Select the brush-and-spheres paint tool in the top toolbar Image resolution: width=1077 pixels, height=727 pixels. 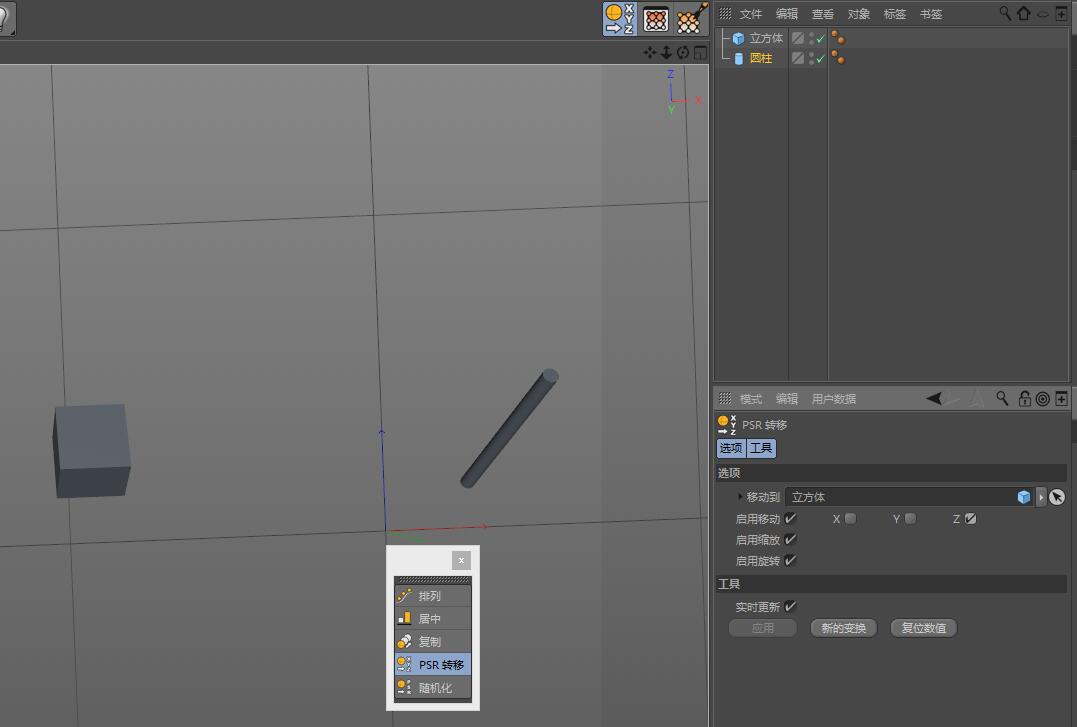(691, 19)
